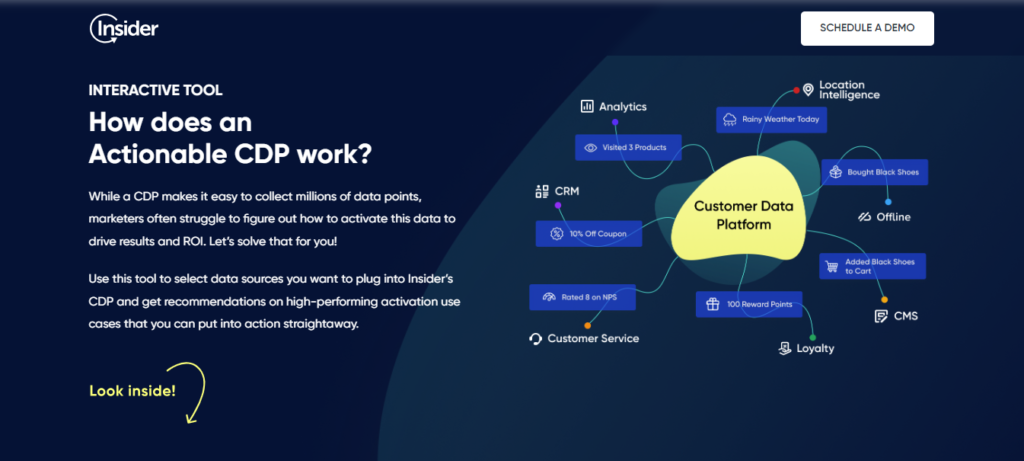Click the Loyalty icon
Image resolution: width=1024 pixels, height=461 pixels.
(784, 348)
